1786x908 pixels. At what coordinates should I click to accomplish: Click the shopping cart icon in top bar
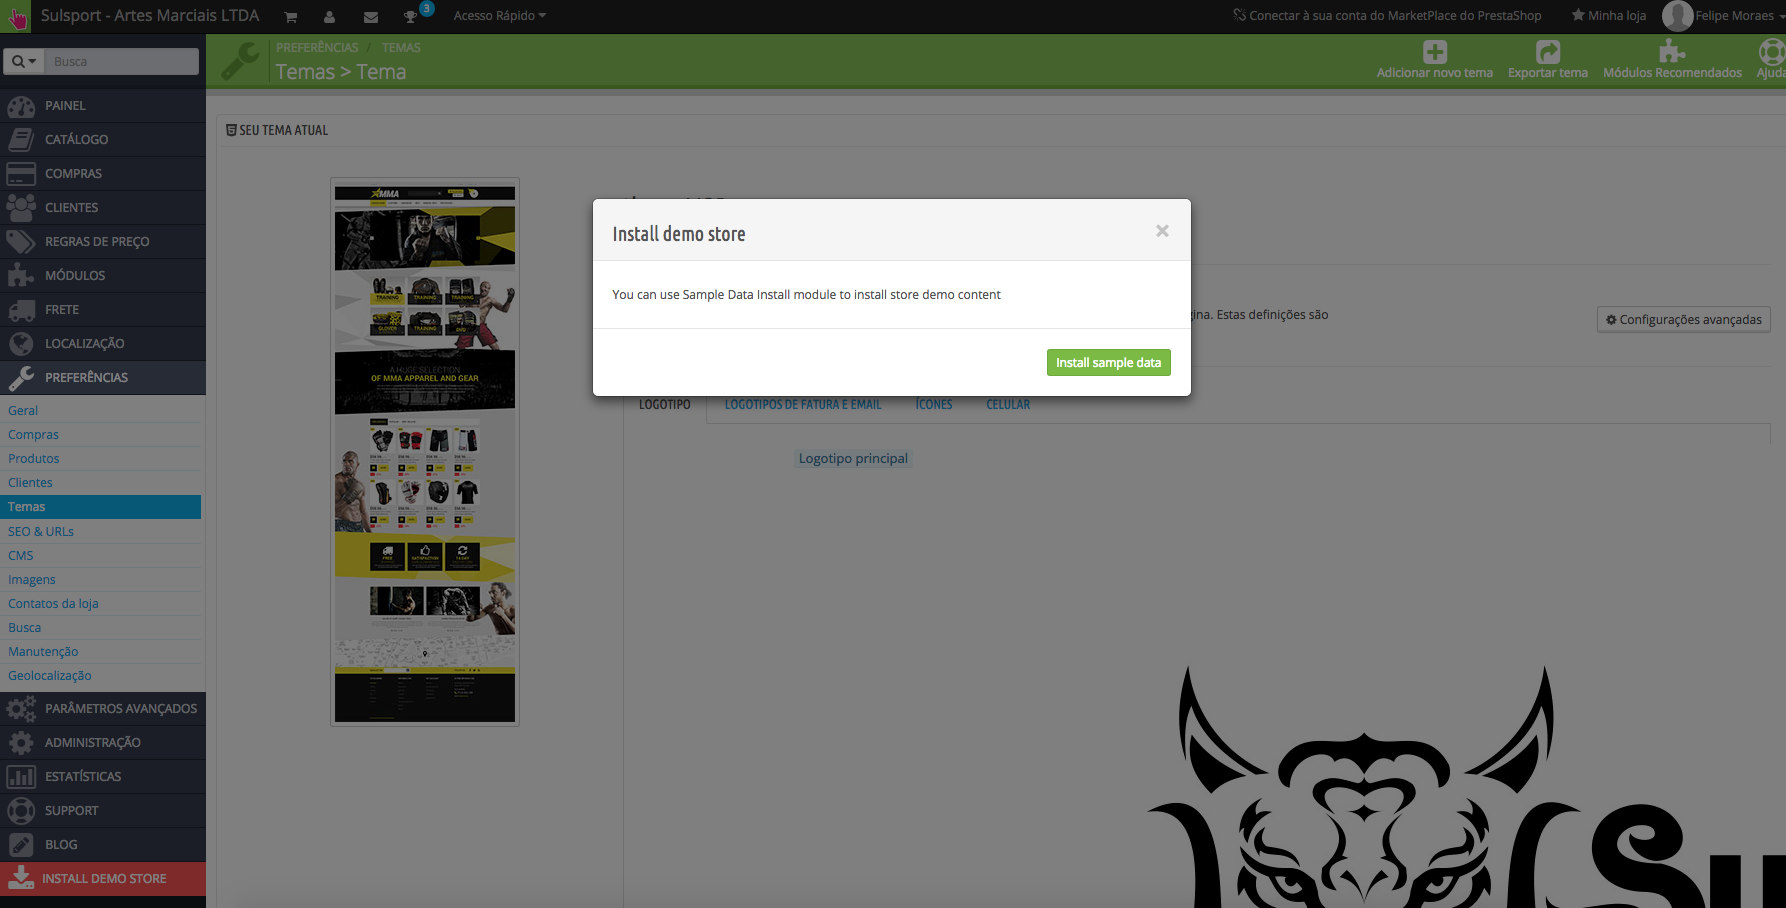tap(290, 17)
